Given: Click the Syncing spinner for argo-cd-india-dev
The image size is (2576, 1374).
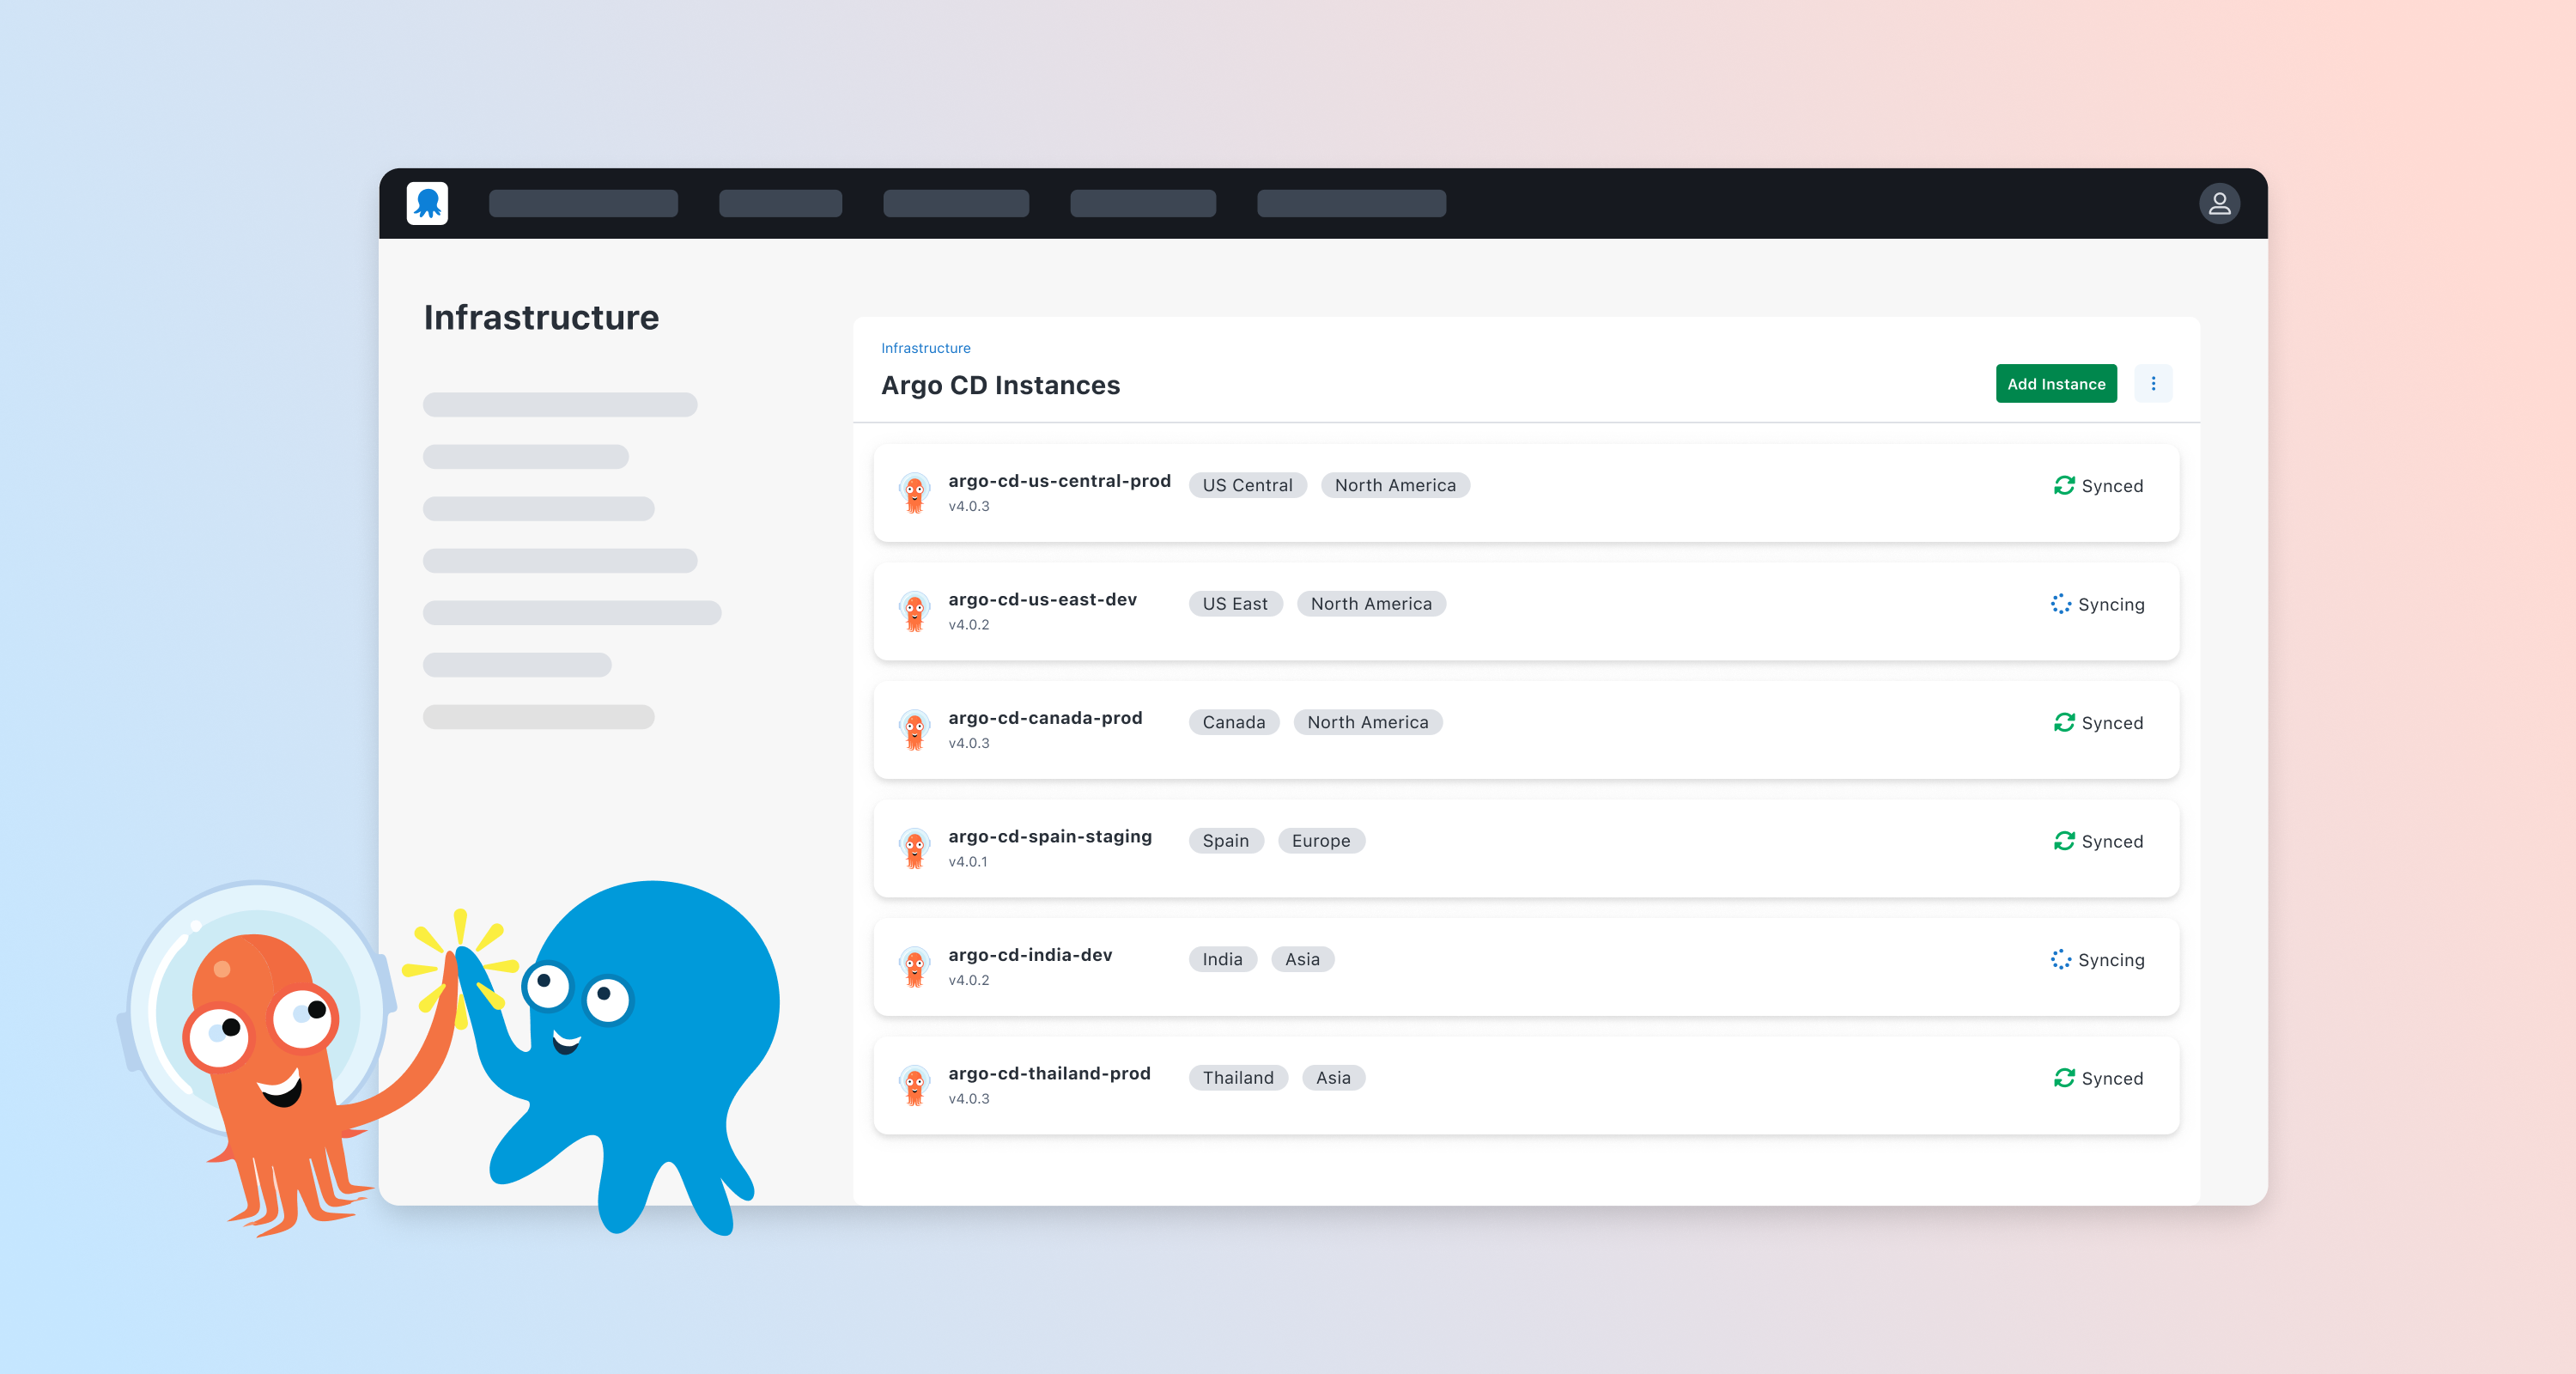Looking at the screenshot, I should [2060, 959].
